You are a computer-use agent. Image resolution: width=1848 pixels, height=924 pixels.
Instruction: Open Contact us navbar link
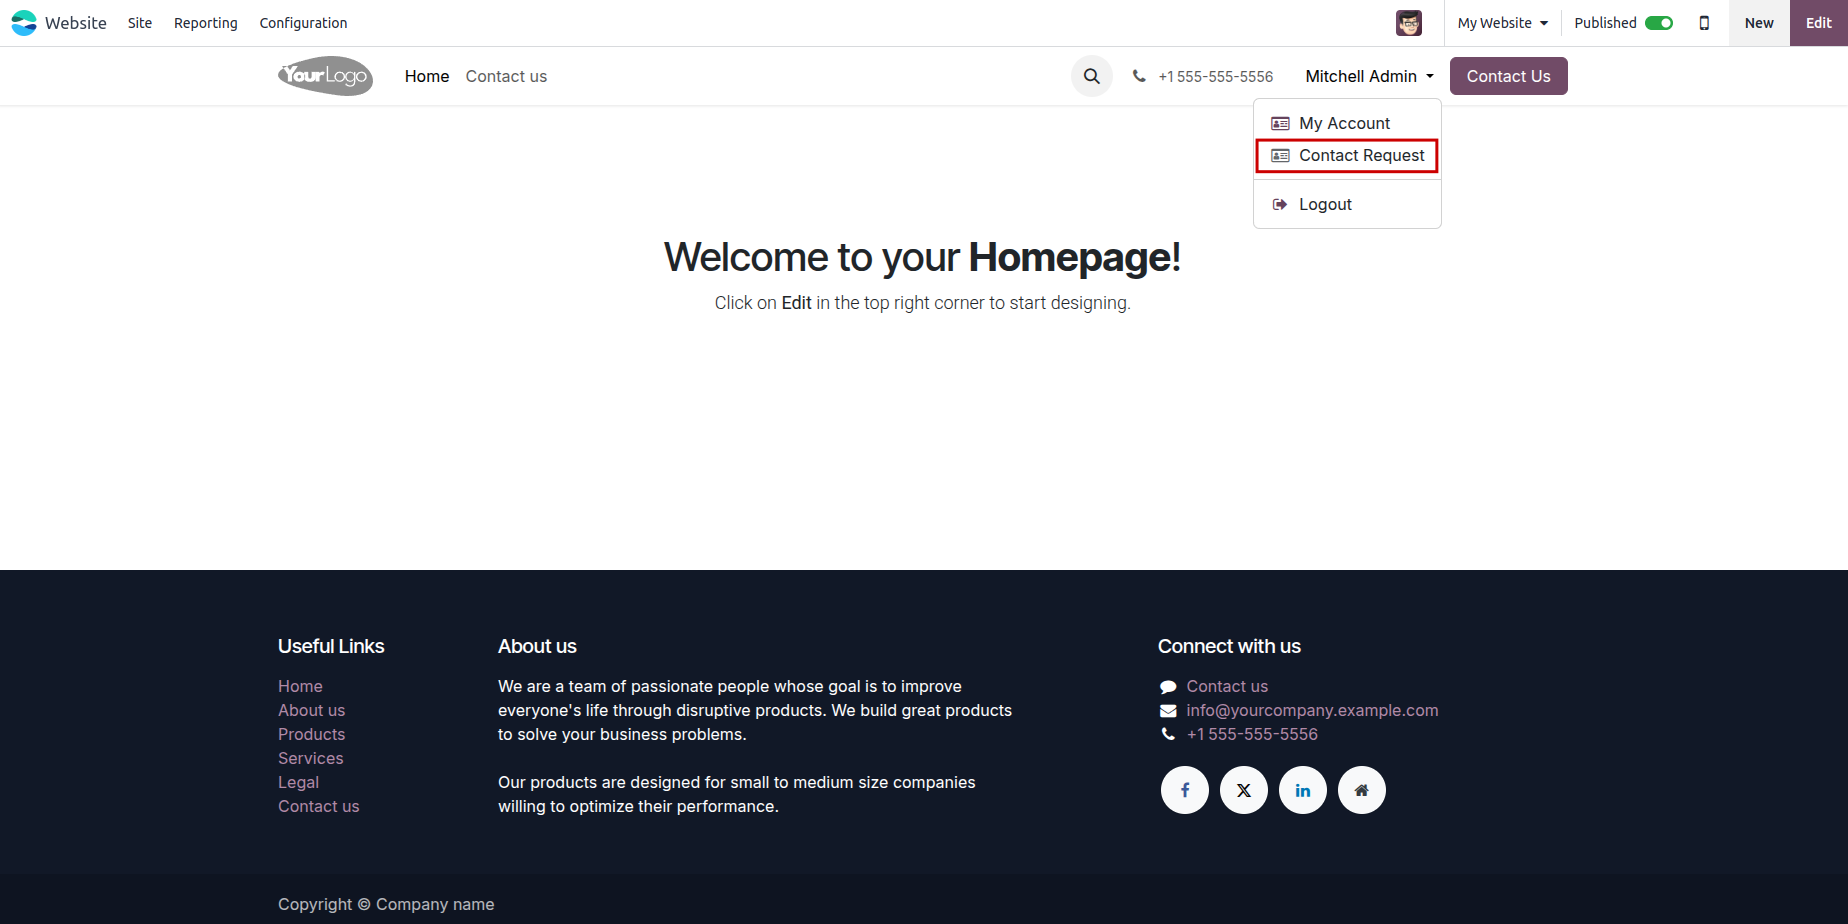click(506, 76)
